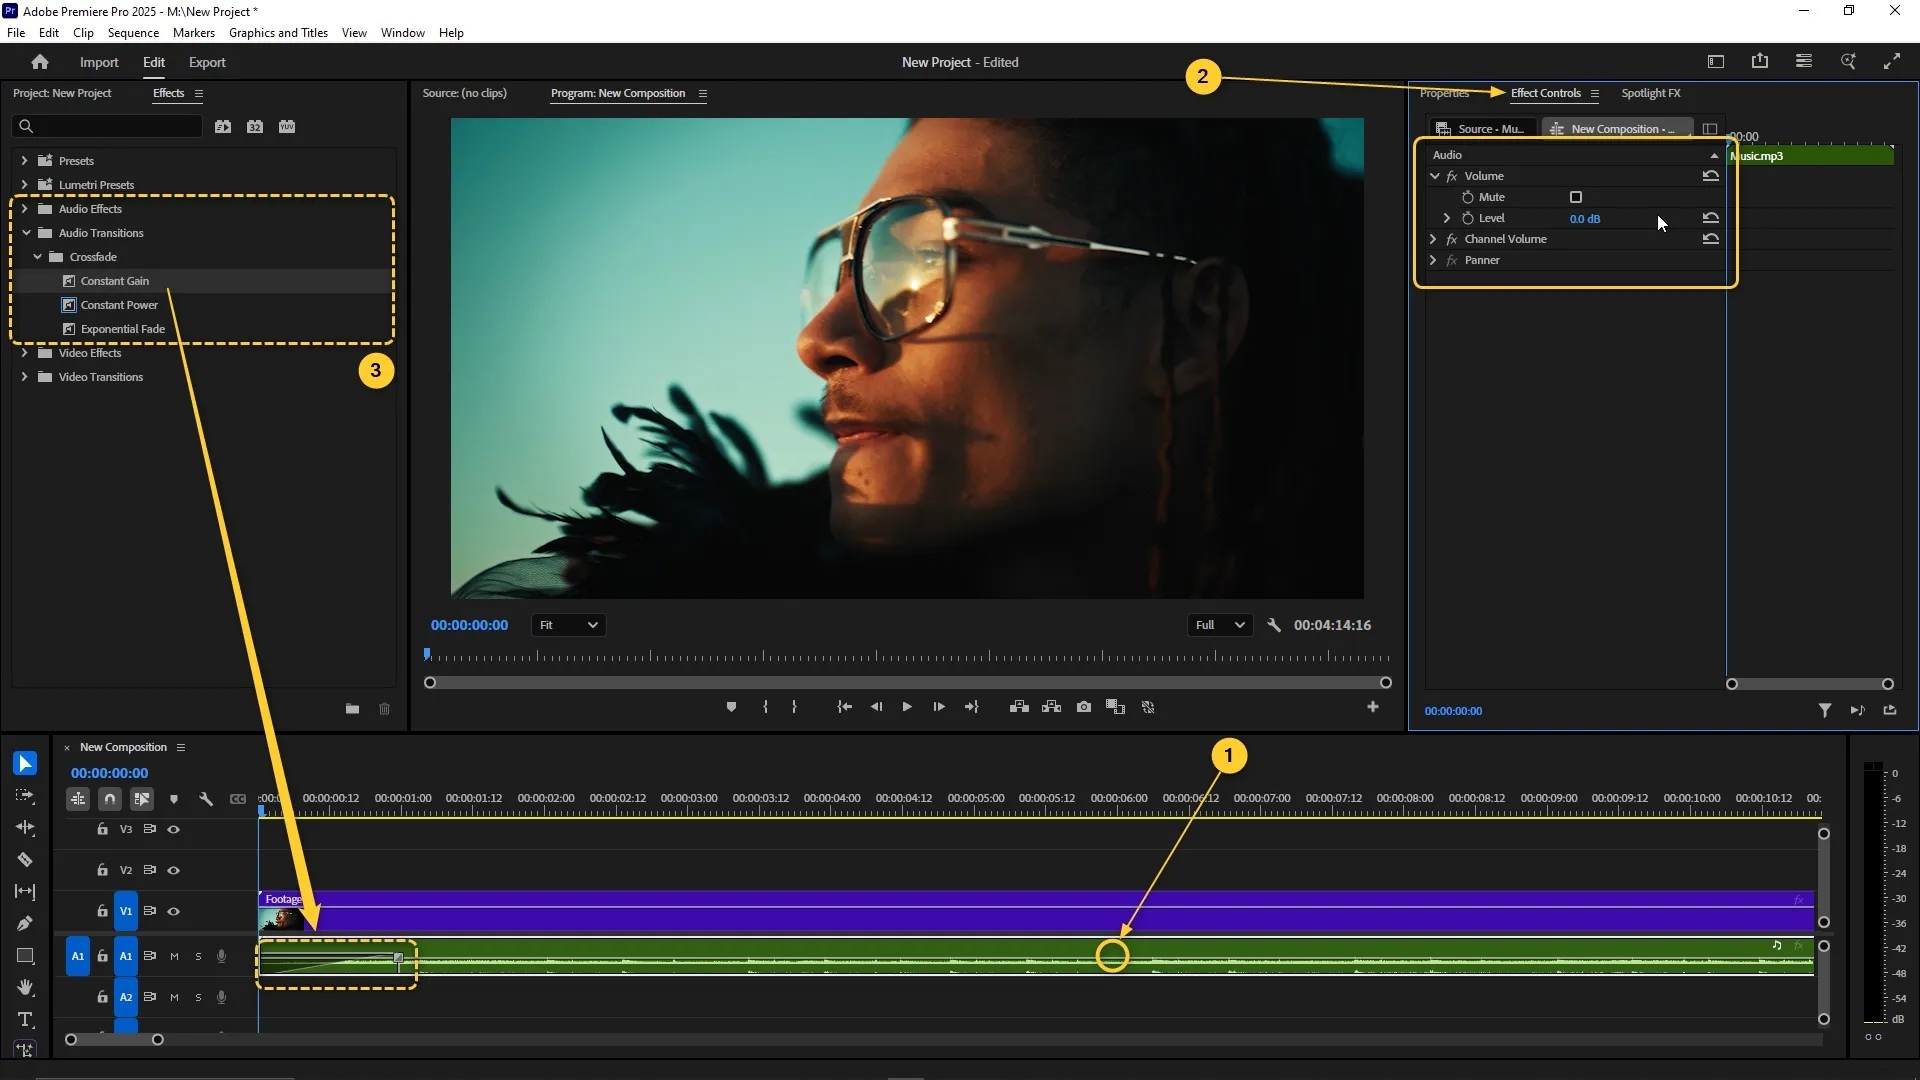Click the Lift button
This screenshot has width=1920, height=1080.
pyautogui.click(x=1019, y=707)
